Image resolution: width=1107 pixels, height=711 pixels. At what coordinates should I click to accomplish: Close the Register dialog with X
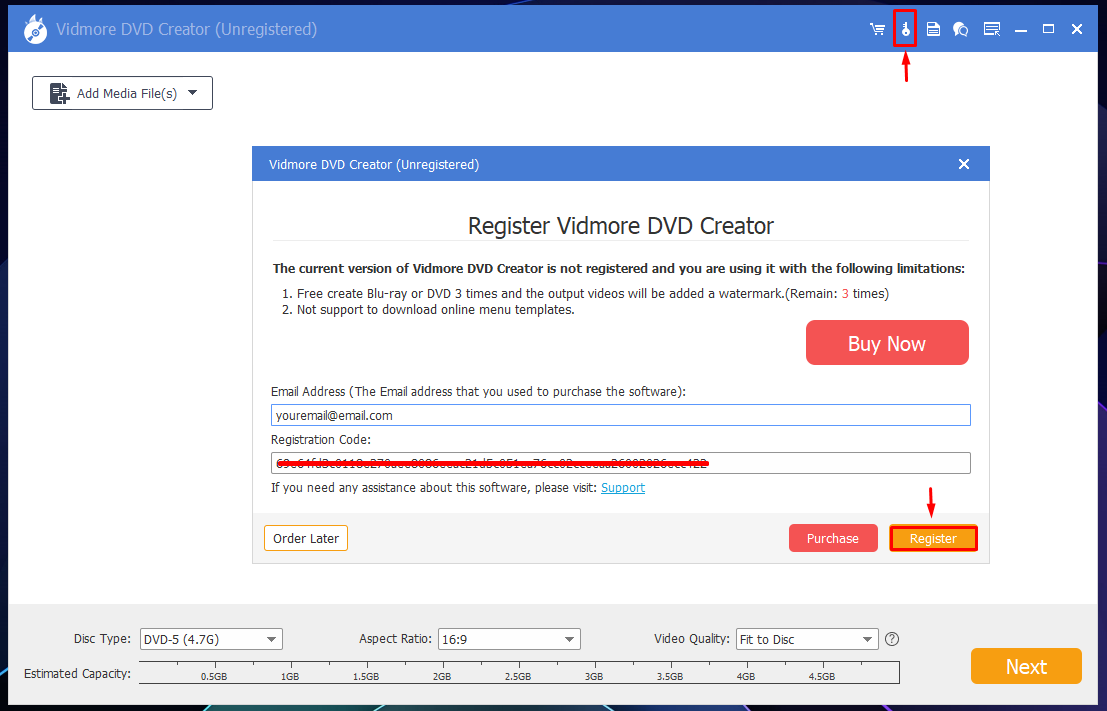pos(964,164)
